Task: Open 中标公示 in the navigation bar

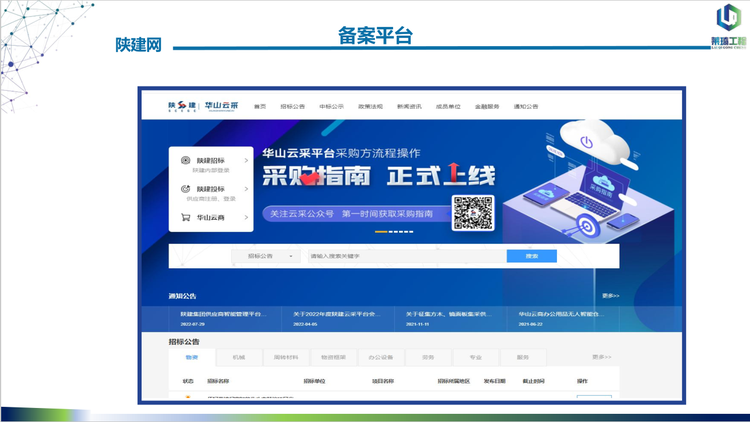Action: click(331, 107)
